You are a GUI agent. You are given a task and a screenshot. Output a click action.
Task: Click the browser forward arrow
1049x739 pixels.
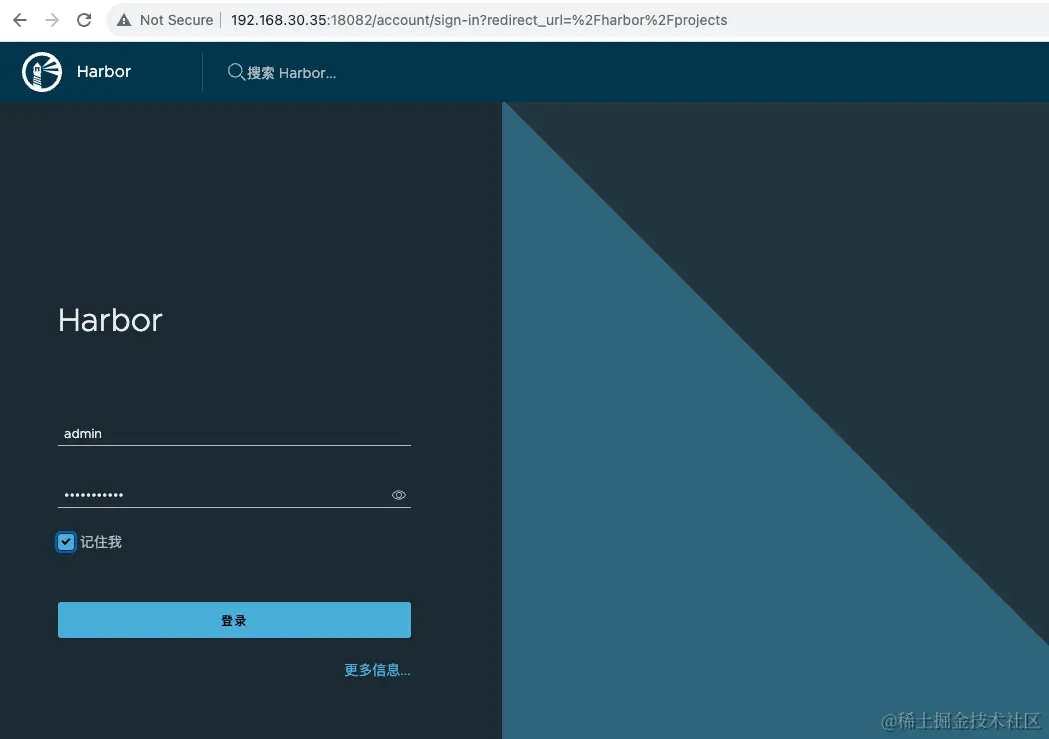tap(52, 20)
